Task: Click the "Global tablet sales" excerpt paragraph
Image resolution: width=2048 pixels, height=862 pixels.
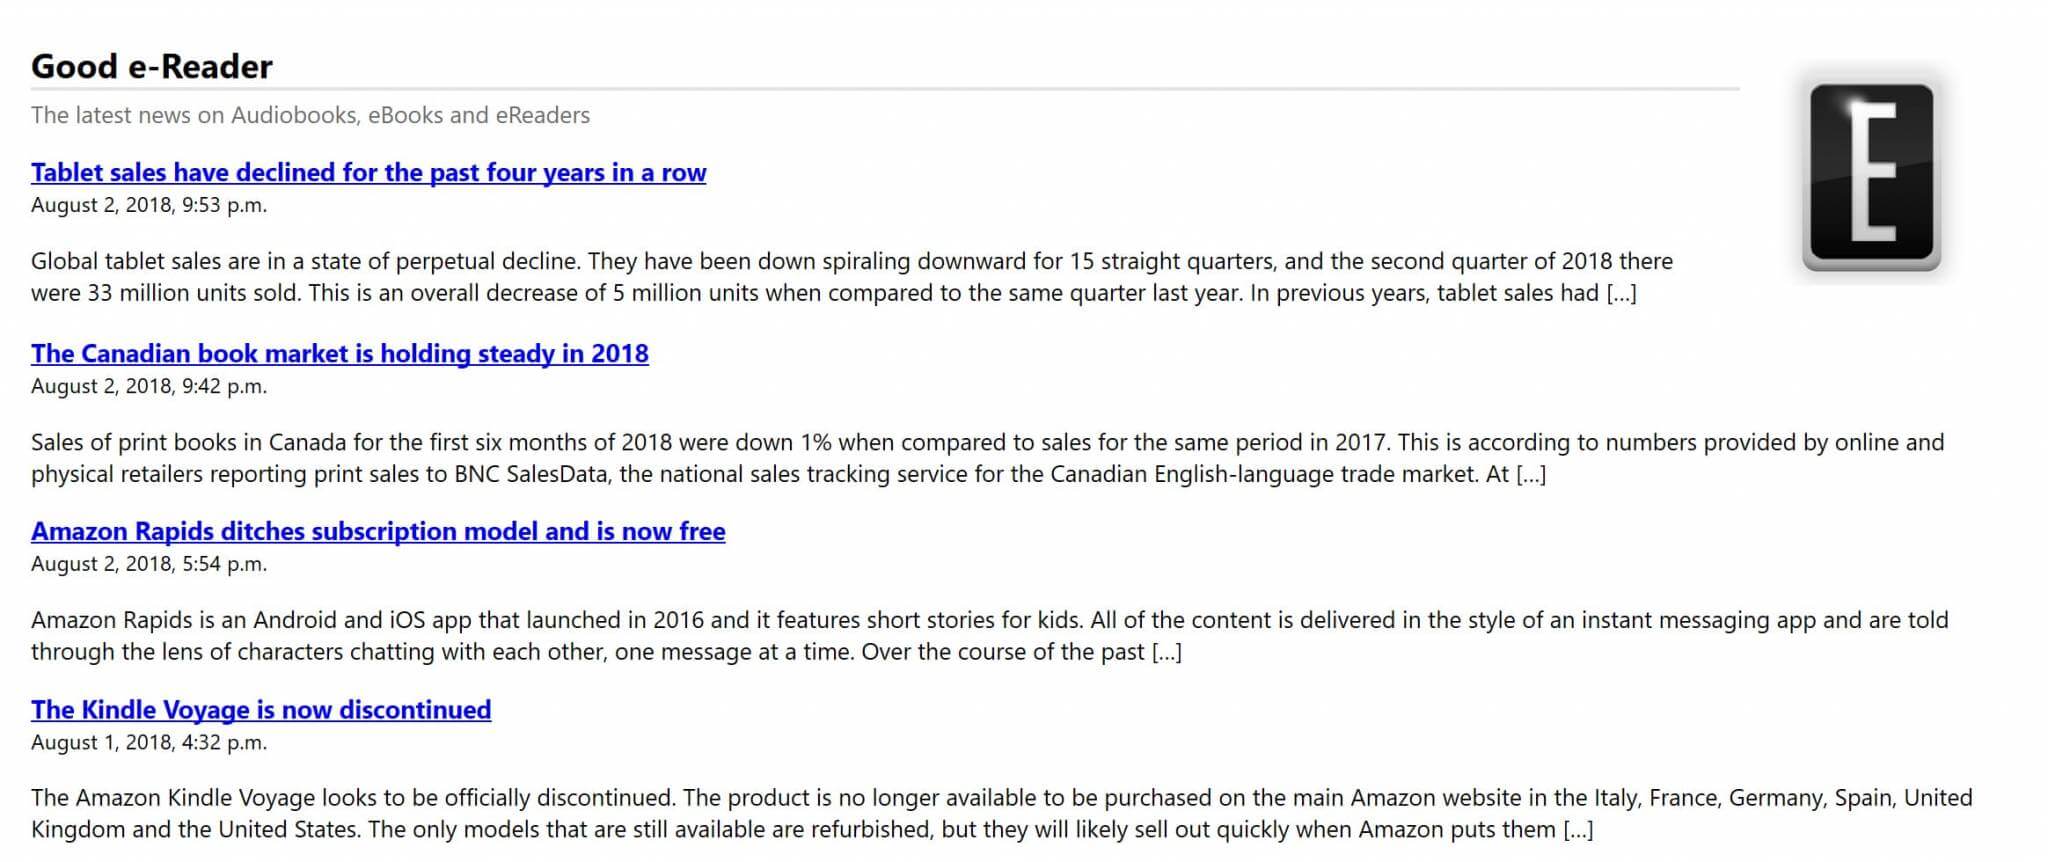Action: (852, 277)
